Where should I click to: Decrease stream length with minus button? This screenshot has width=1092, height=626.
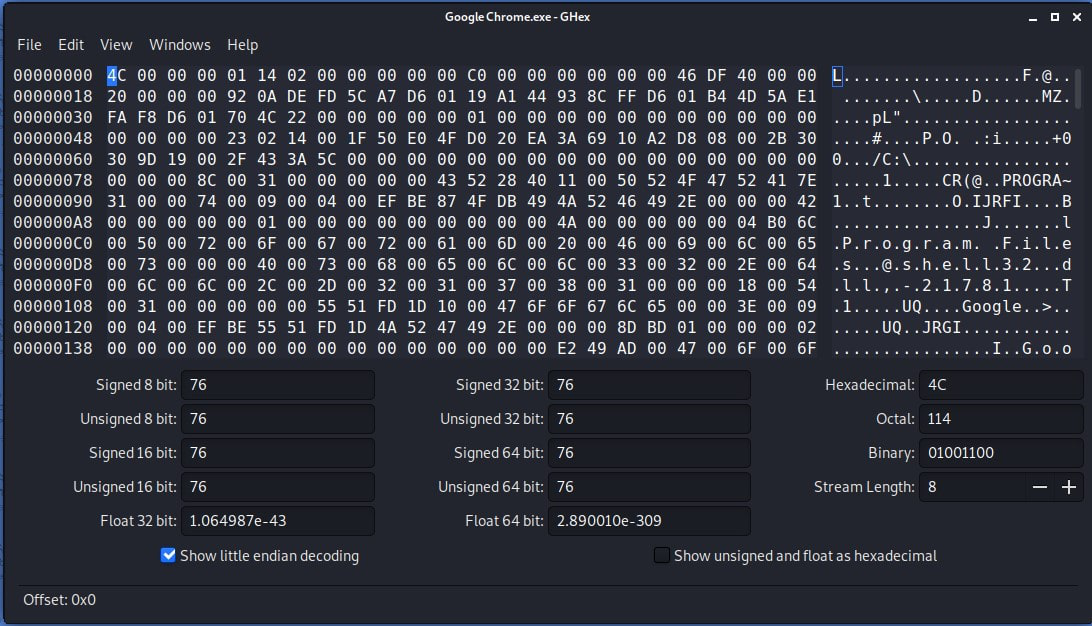(x=1040, y=487)
